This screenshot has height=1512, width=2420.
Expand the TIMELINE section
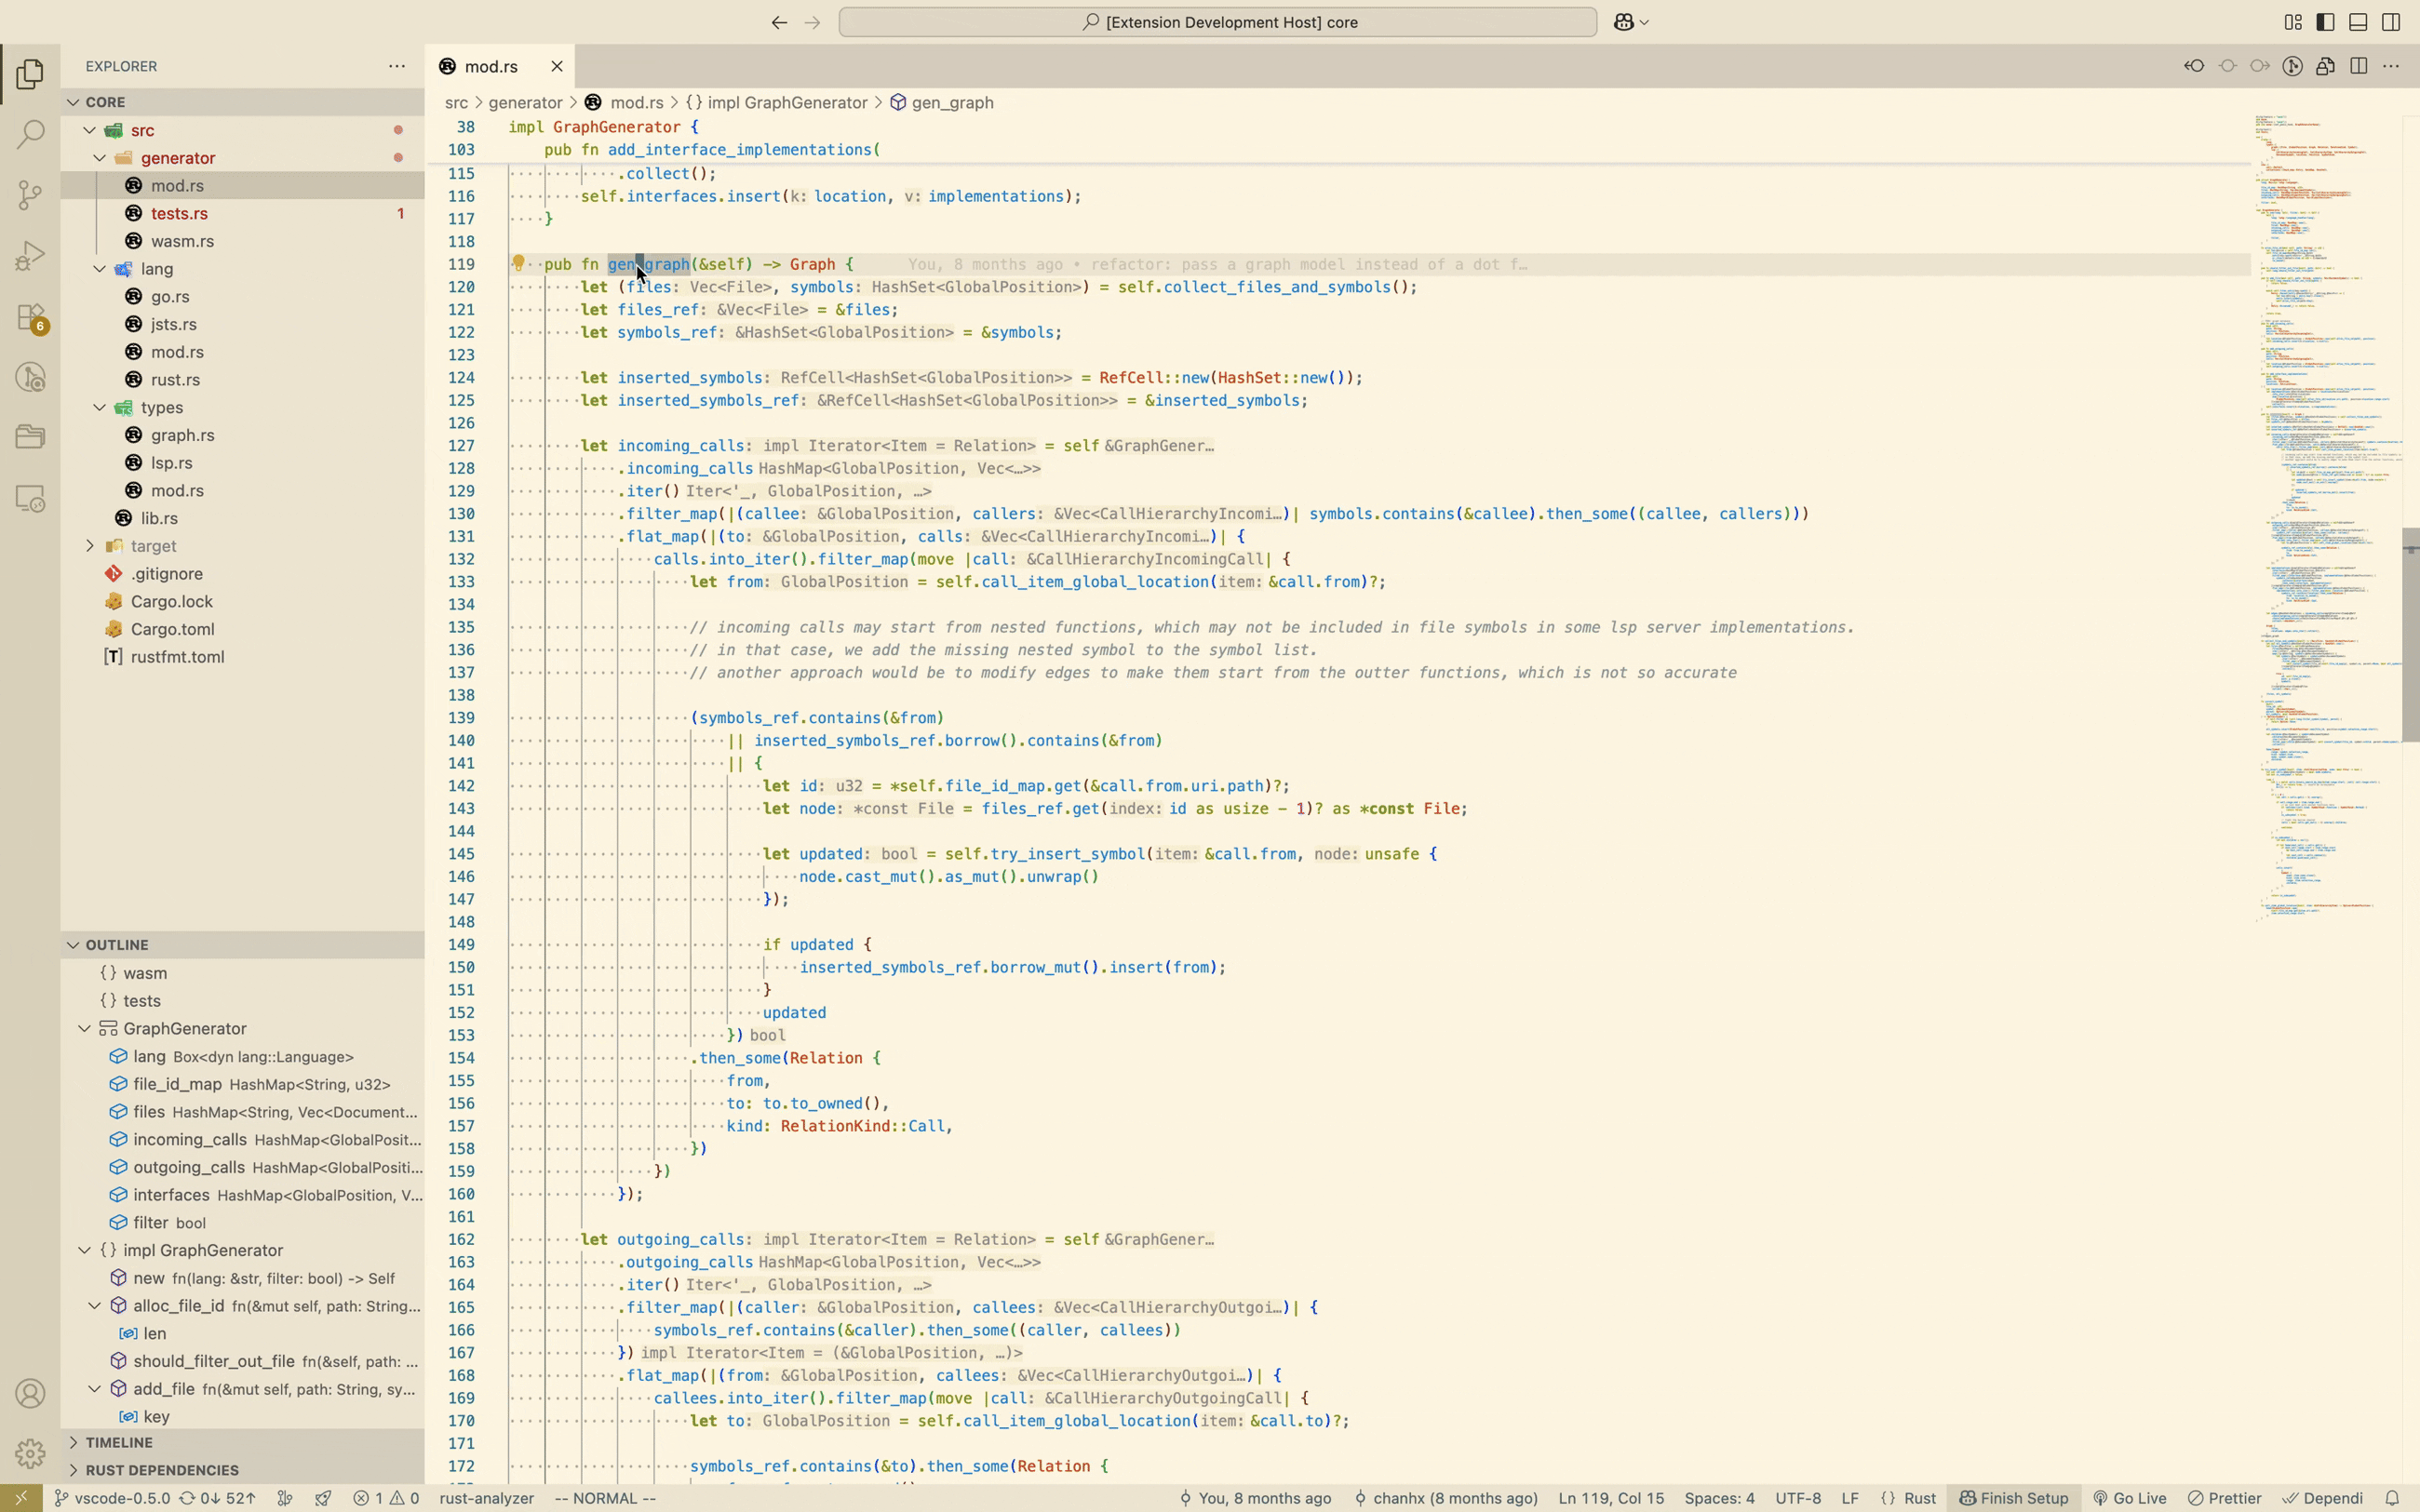[118, 1442]
